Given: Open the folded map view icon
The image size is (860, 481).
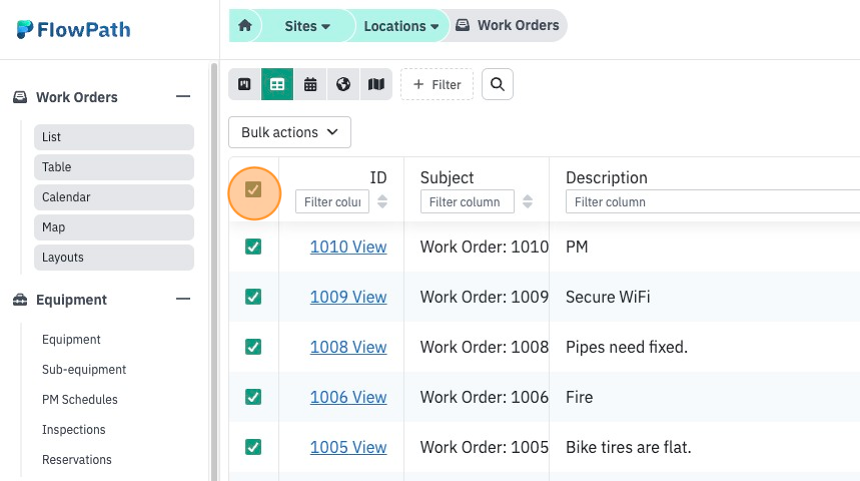Looking at the screenshot, I should pyautogui.click(x=376, y=84).
